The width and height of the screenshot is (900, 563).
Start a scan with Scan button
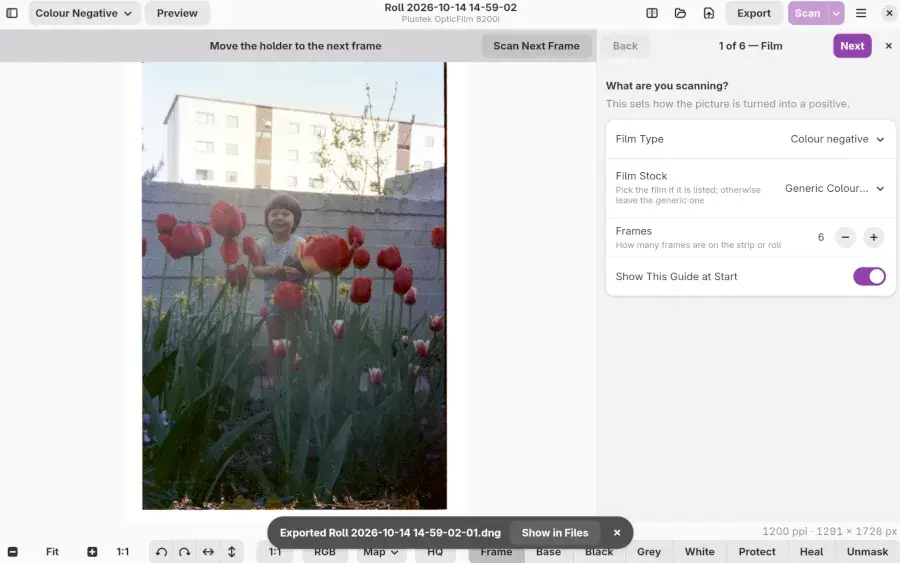pyautogui.click(x=808, y=13)
